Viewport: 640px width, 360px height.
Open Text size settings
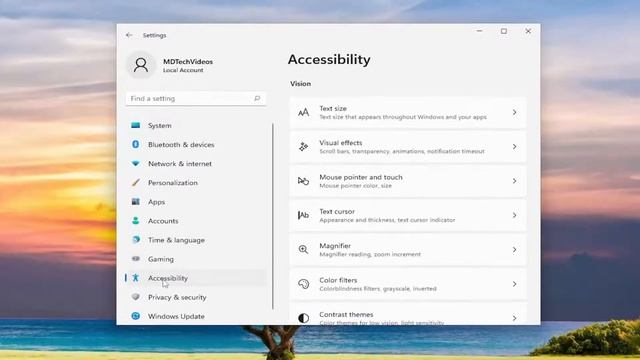tap(408, 112)
